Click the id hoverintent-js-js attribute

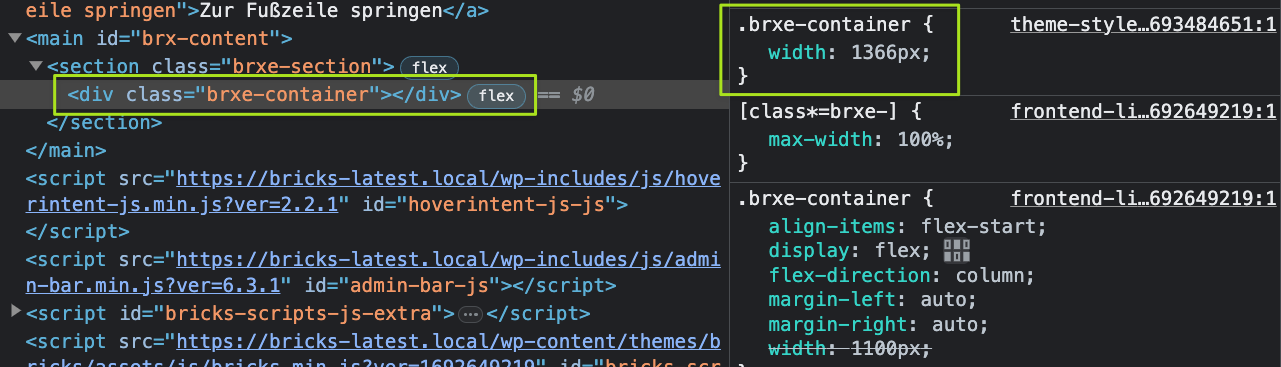[489, 206]
